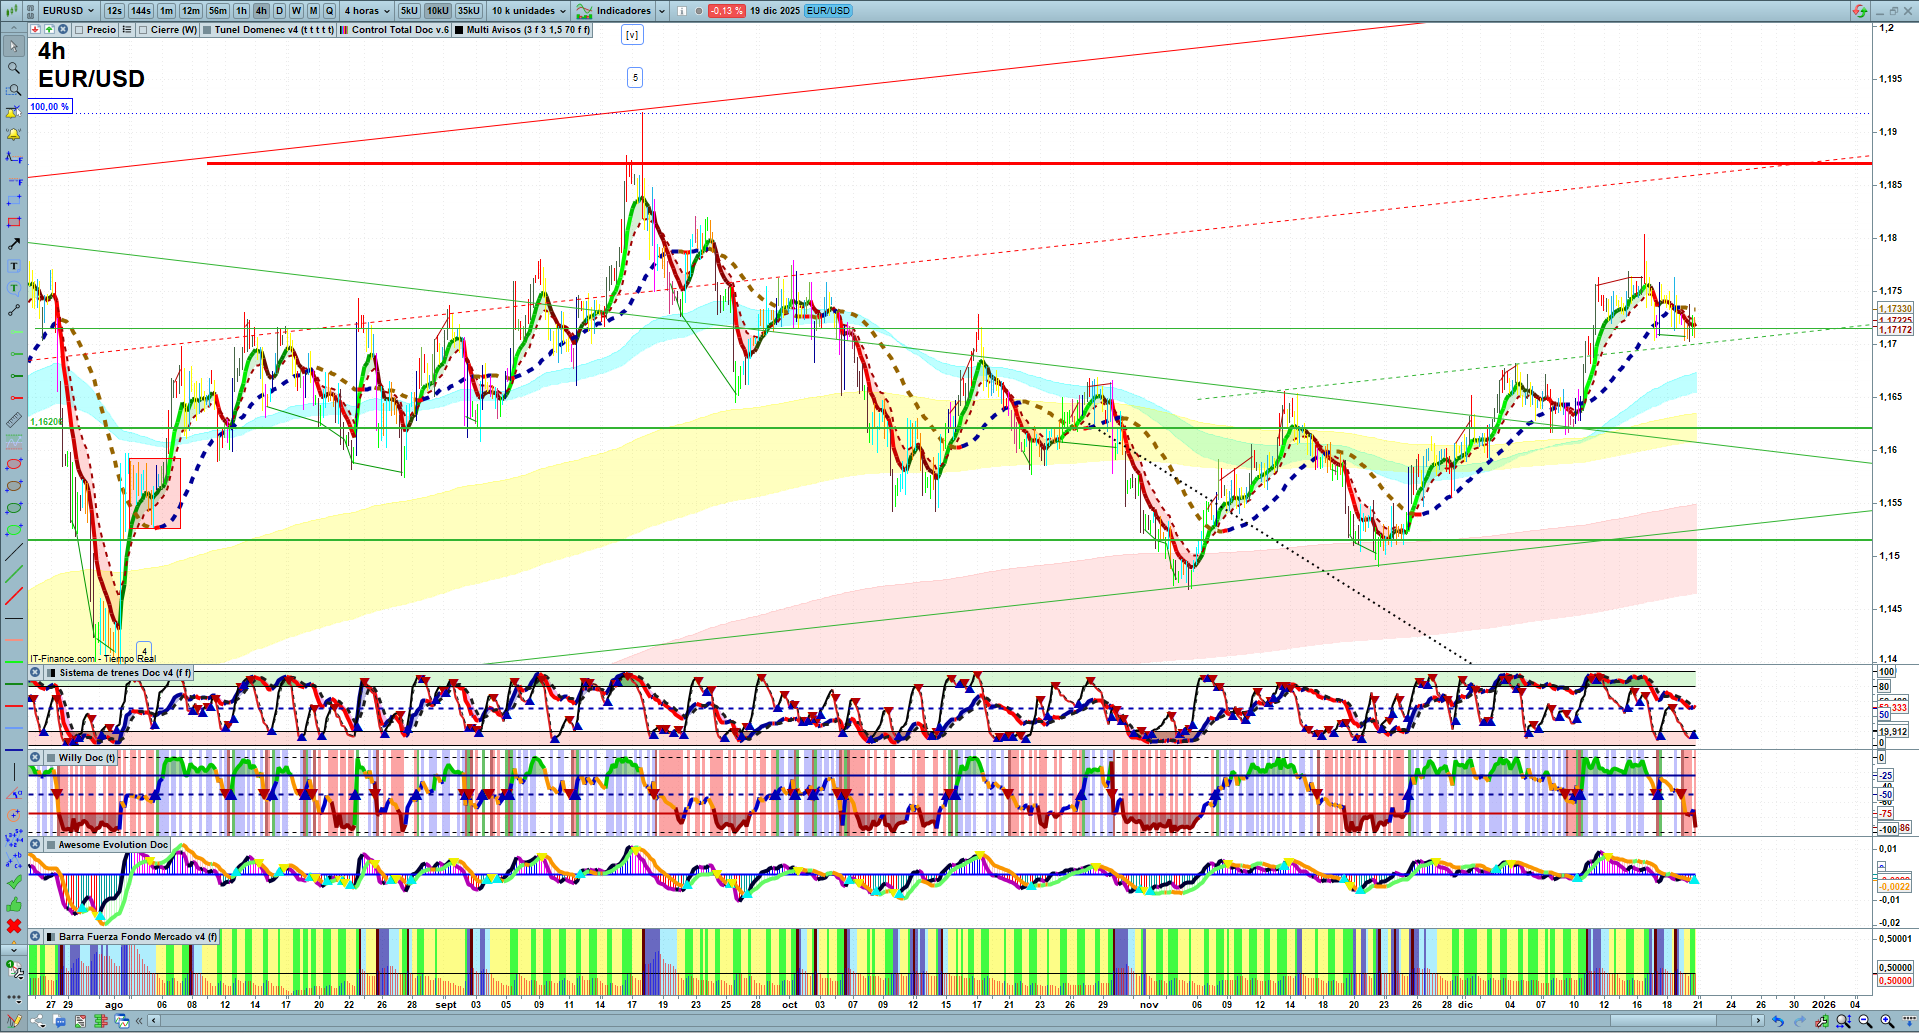Click the green thumbs-up icon

(x=14, y=904)
